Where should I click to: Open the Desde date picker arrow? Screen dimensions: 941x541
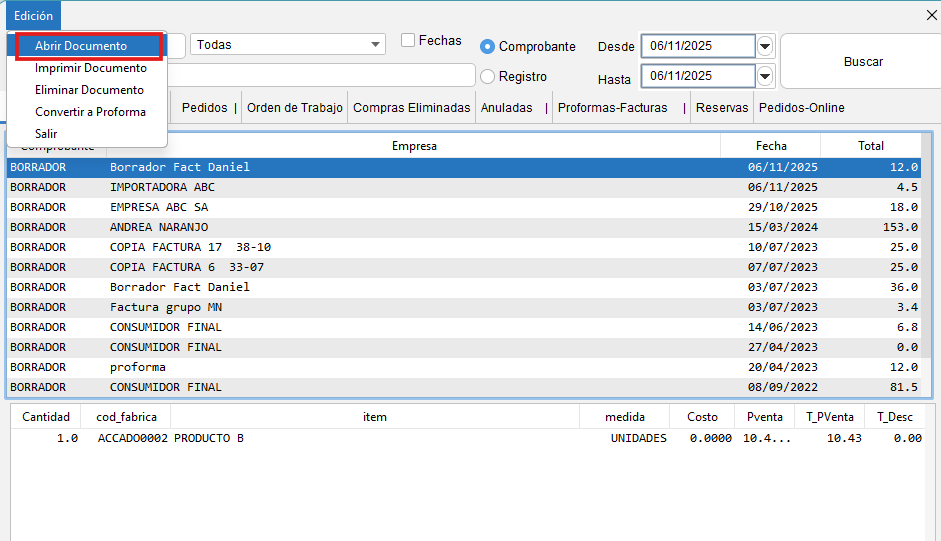click(766, 46)
